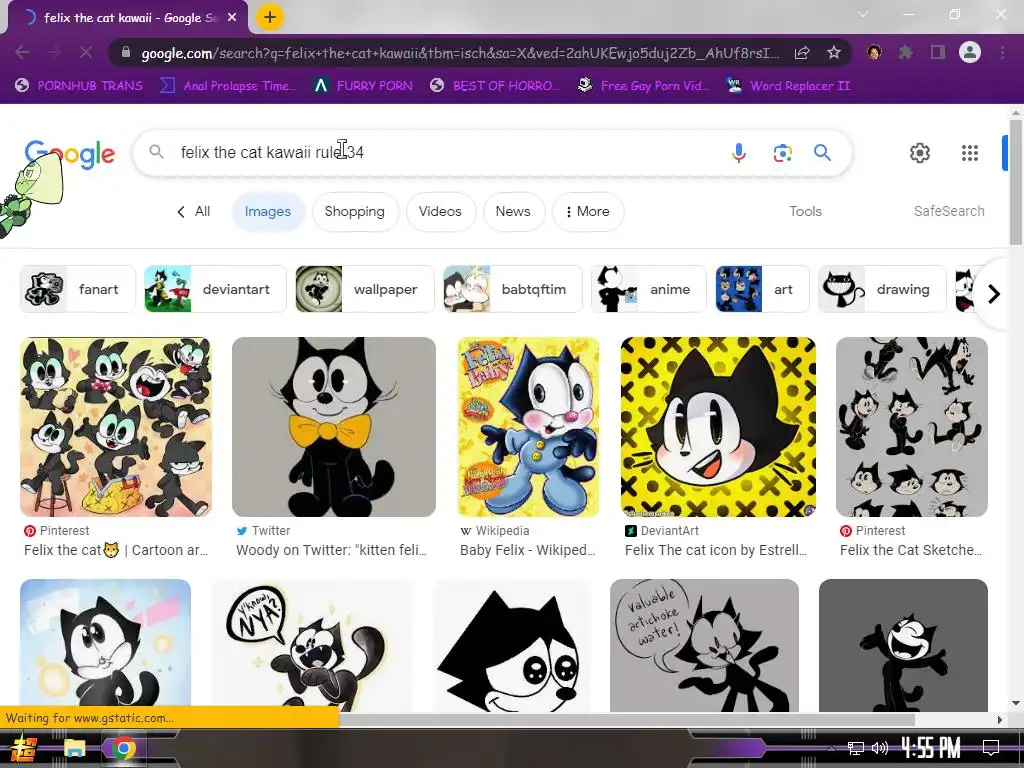The image size is (1024, 768).
Task: Switch to Videos results
Action: tap(440, 212)
